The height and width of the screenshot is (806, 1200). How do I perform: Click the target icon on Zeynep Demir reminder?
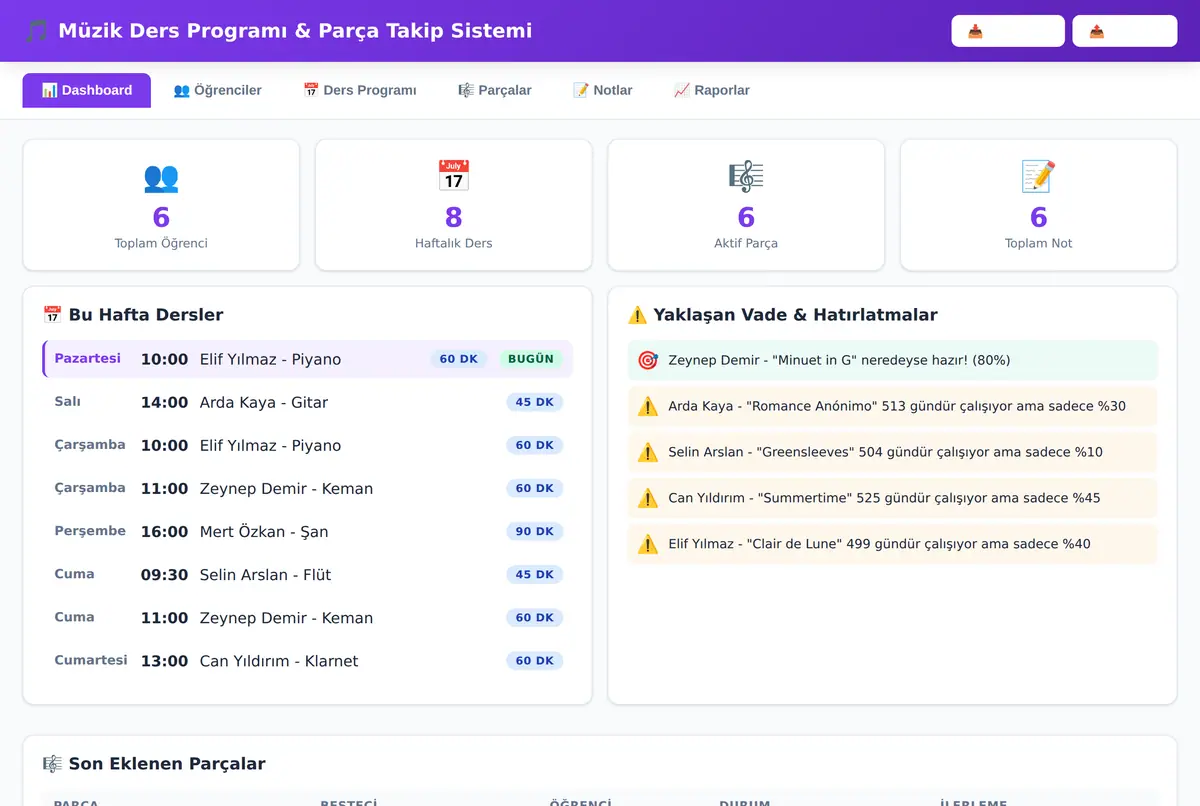point(648,360)
